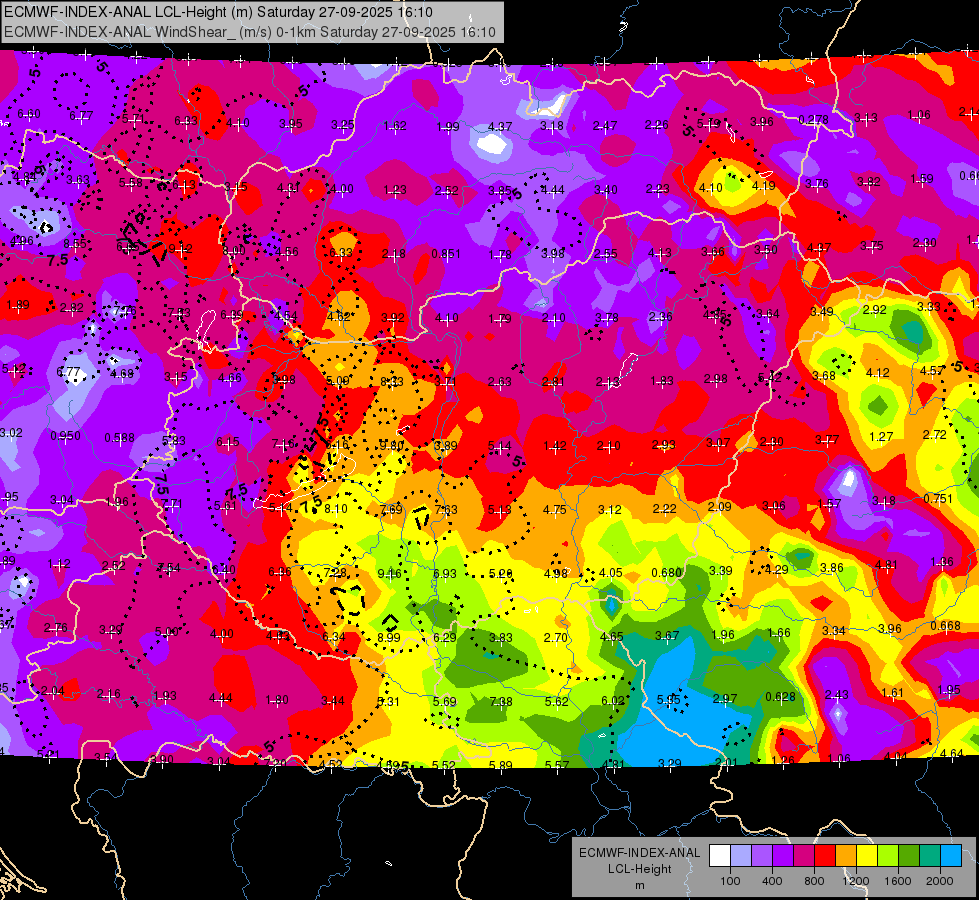979x900 pixels.
Task: Click the grid value 4.12
Action: click(x=877, y=373)
